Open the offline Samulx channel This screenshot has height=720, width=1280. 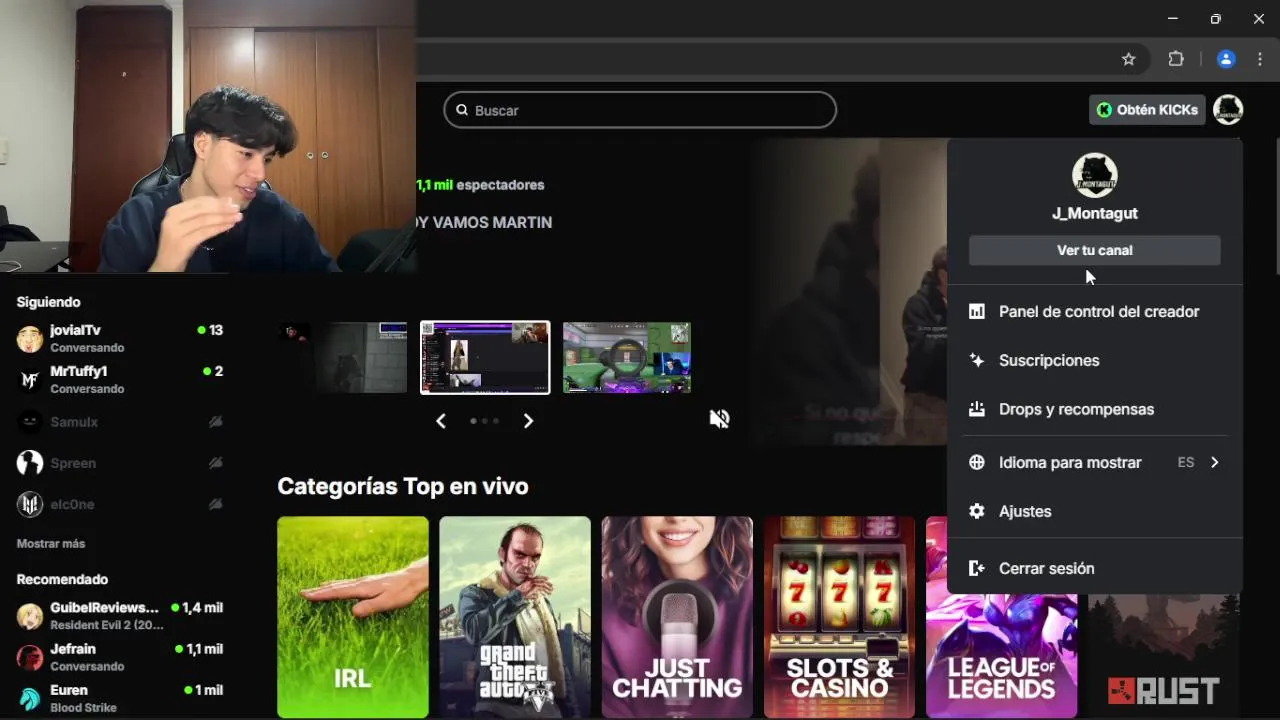tap(120, 422)
